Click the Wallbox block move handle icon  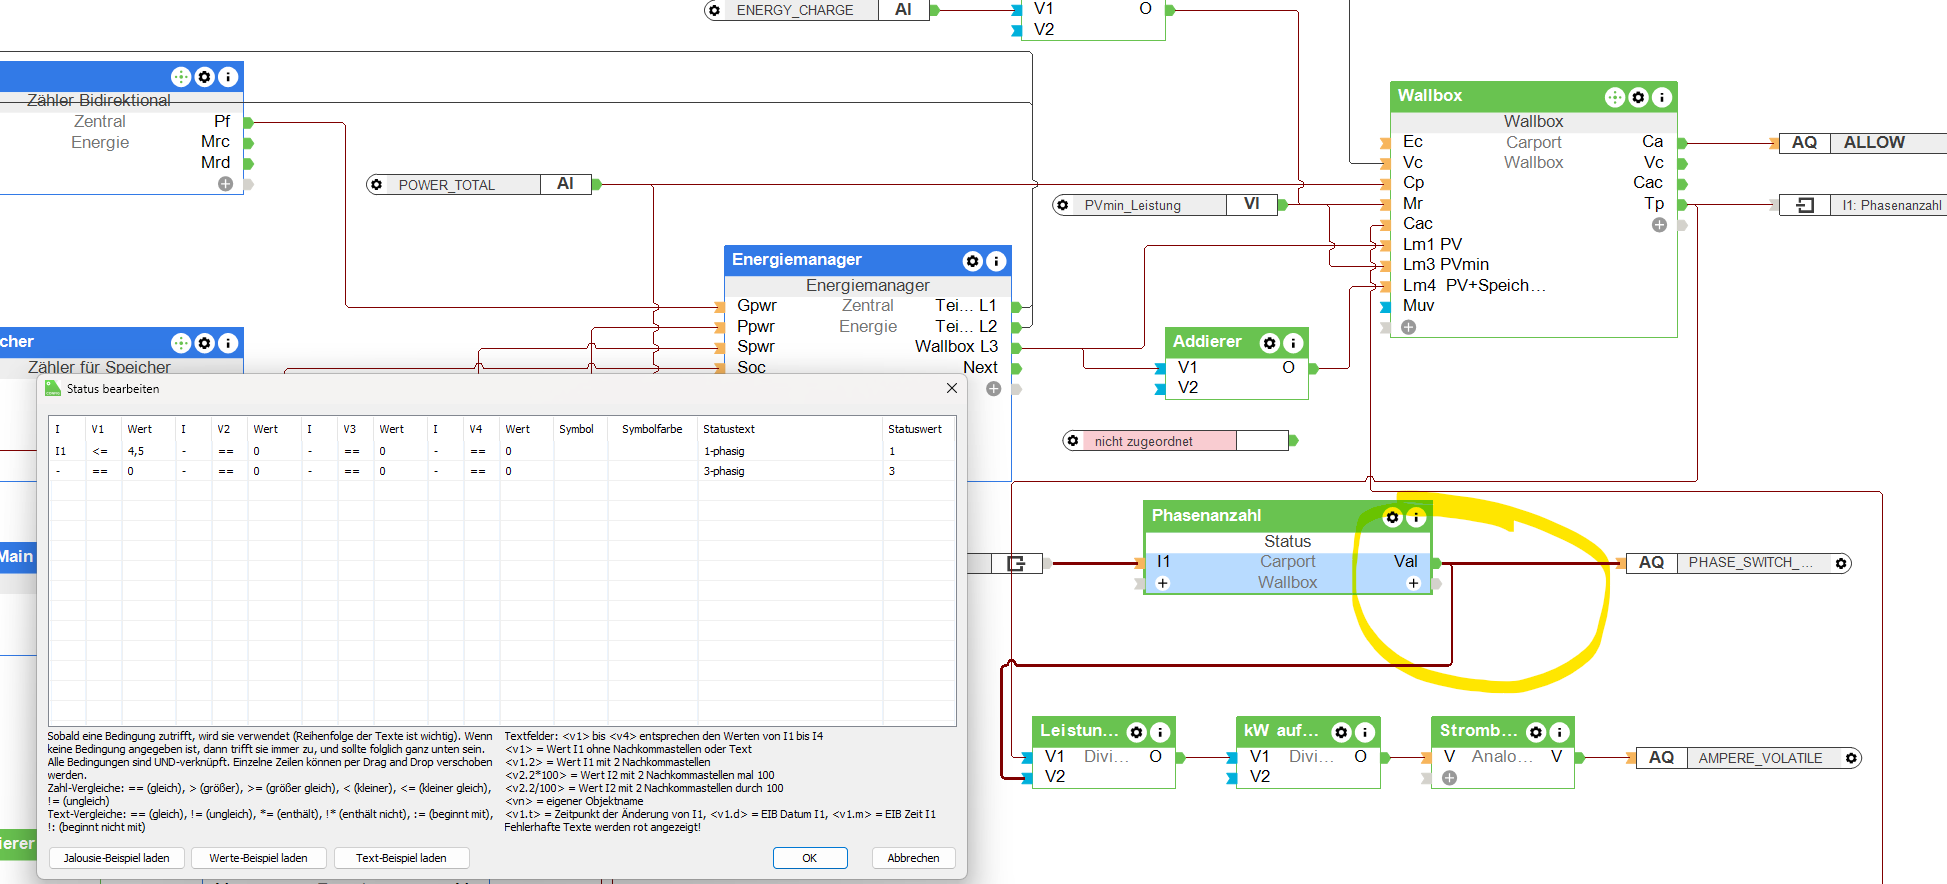[x=1614, y=97]
